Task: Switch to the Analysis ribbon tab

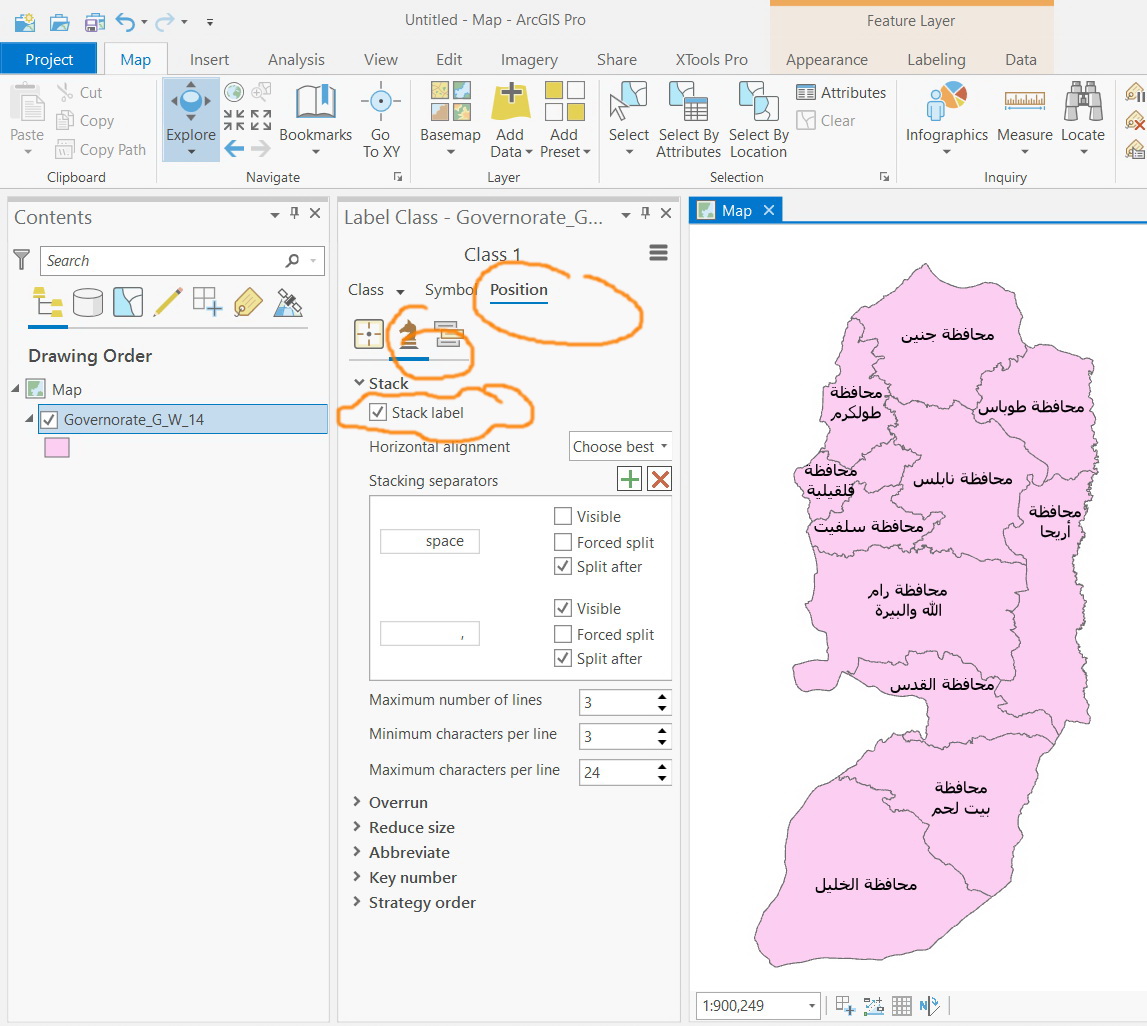Action: click(x=296, y=60)
